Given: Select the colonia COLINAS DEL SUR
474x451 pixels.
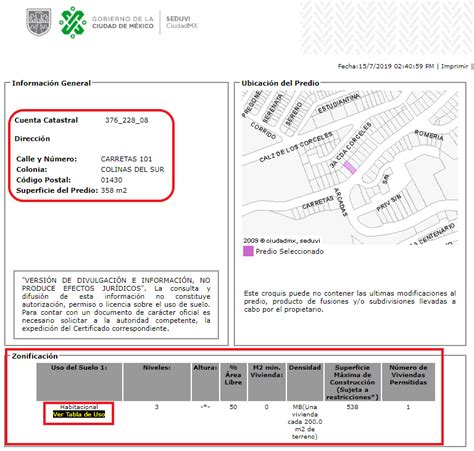Looking at the screenshot, I should pyautogui.click(x=132, y=169).
